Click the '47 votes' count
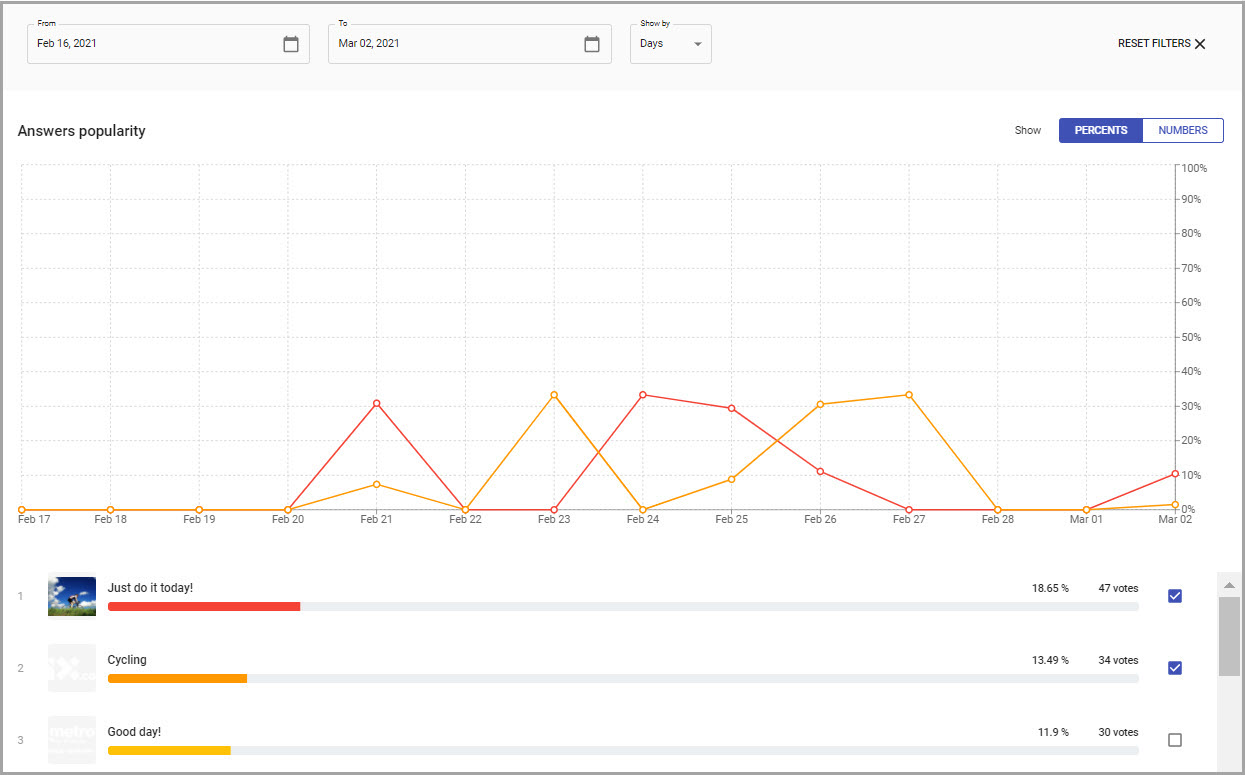This screenshot has width=1245, height=775. click(x=1118, y=588)
